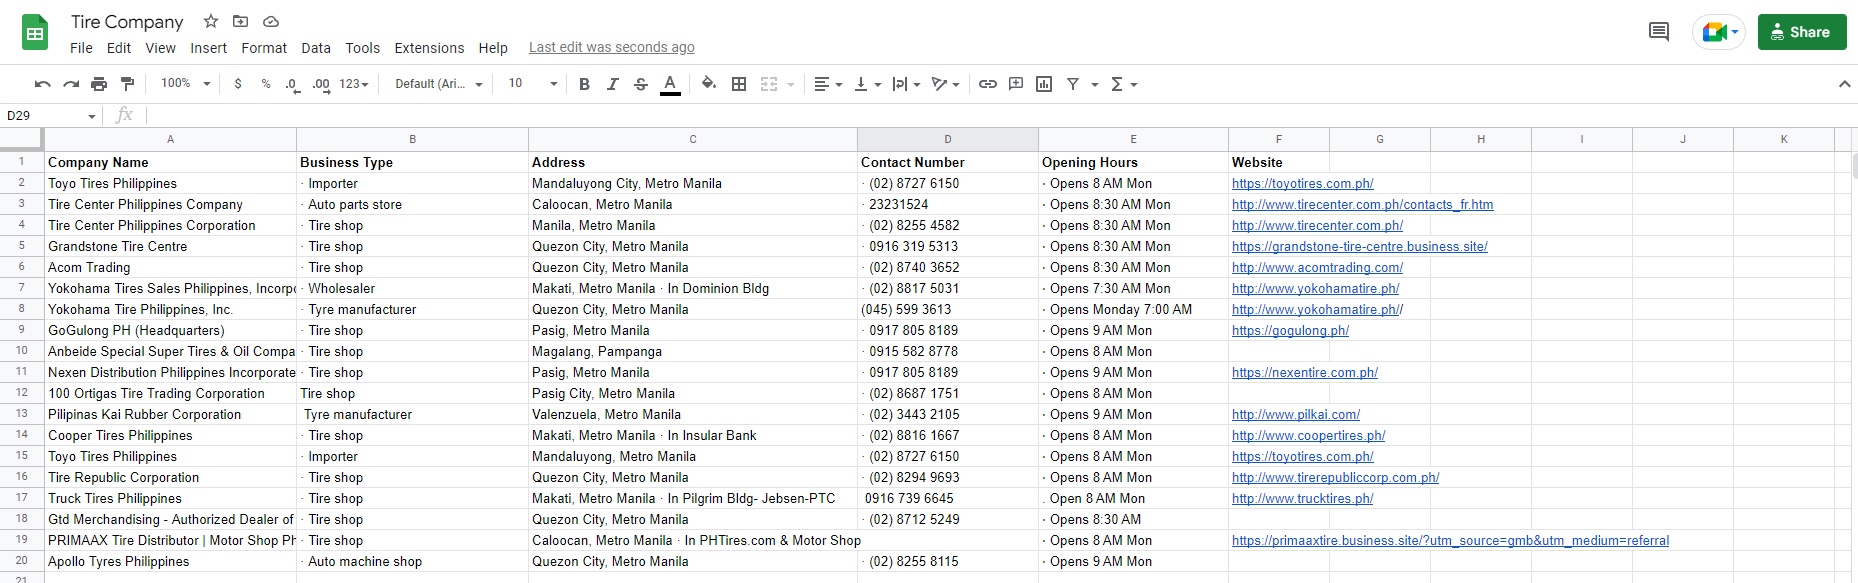Image resolution: width=1858 pixels, height=583 pixels.
Task: Toggle strikethrough formatting
Action: coord(641,84)
